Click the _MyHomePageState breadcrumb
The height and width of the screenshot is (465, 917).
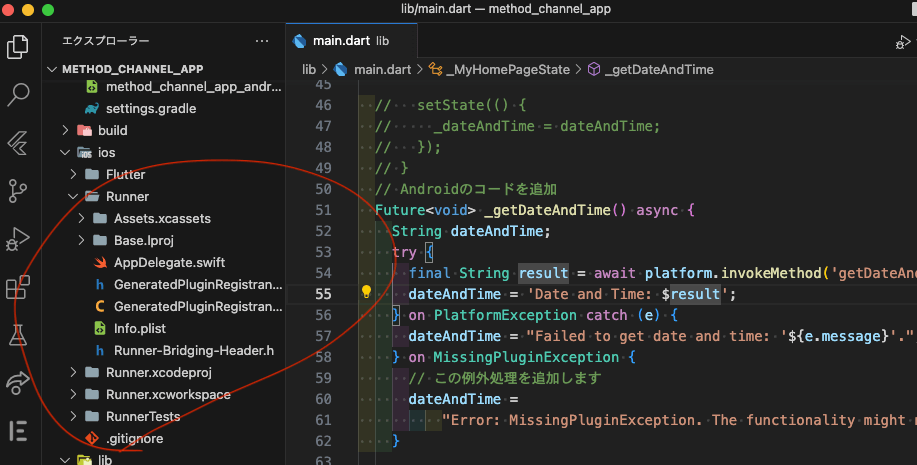[508, 70]
